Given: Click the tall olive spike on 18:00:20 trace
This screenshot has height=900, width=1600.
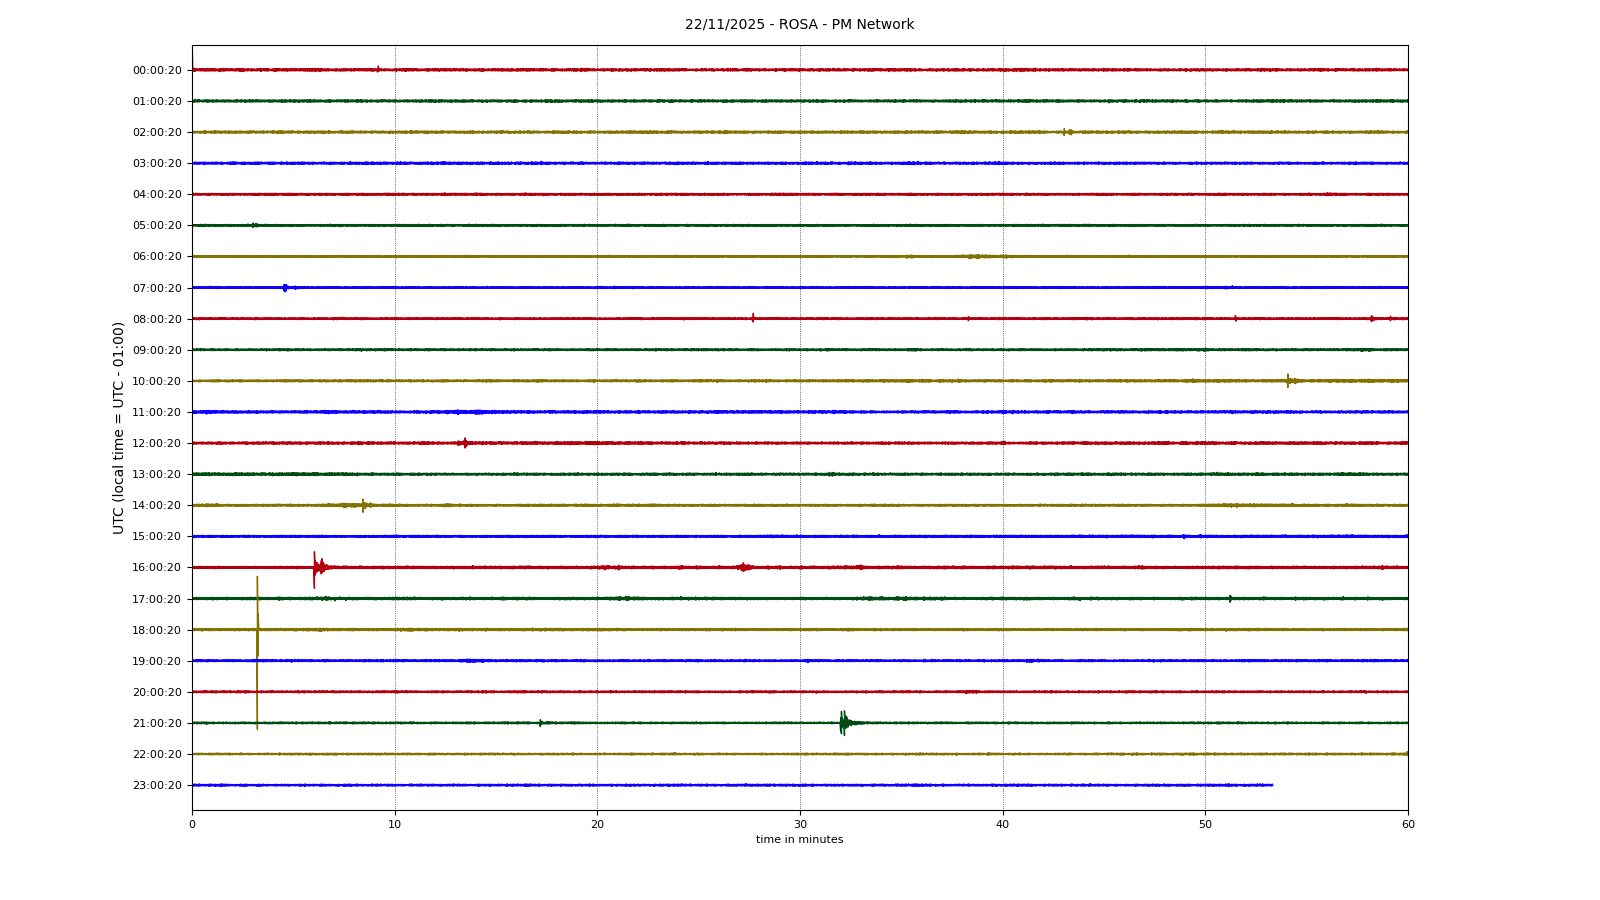Looking at the screenshot, I should click(257, 629).
